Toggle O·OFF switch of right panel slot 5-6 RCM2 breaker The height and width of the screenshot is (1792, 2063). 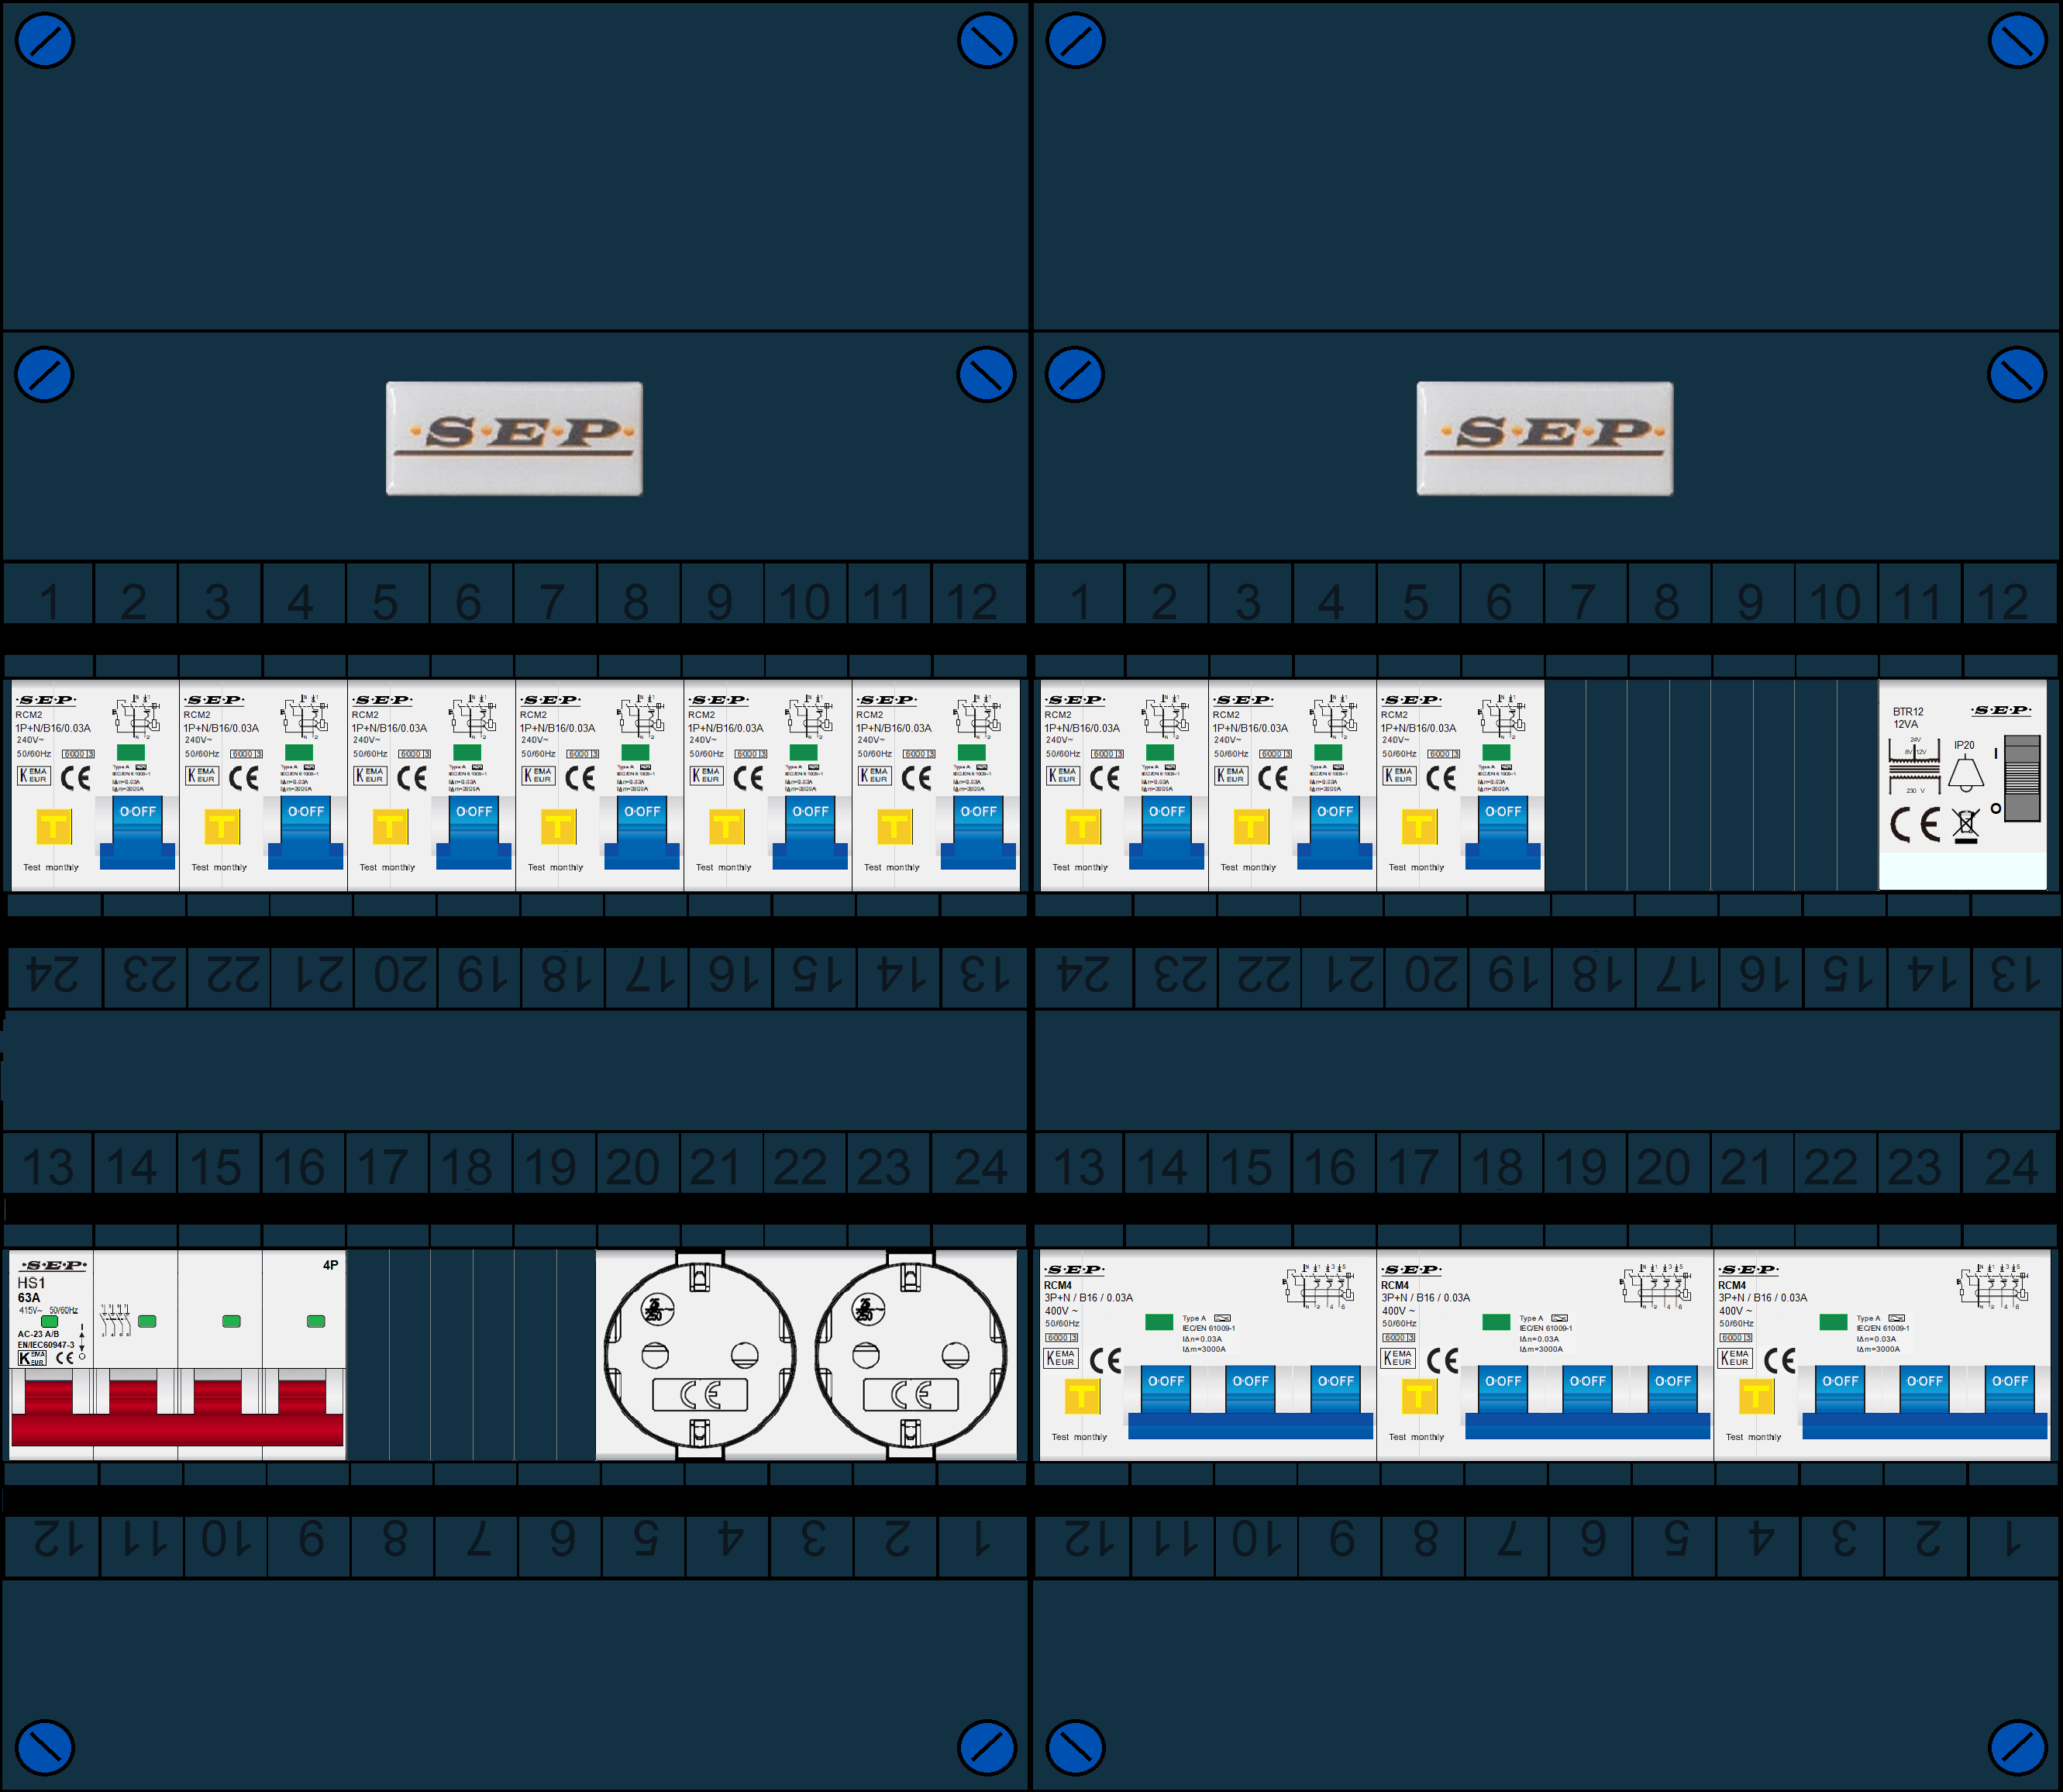1502,832
